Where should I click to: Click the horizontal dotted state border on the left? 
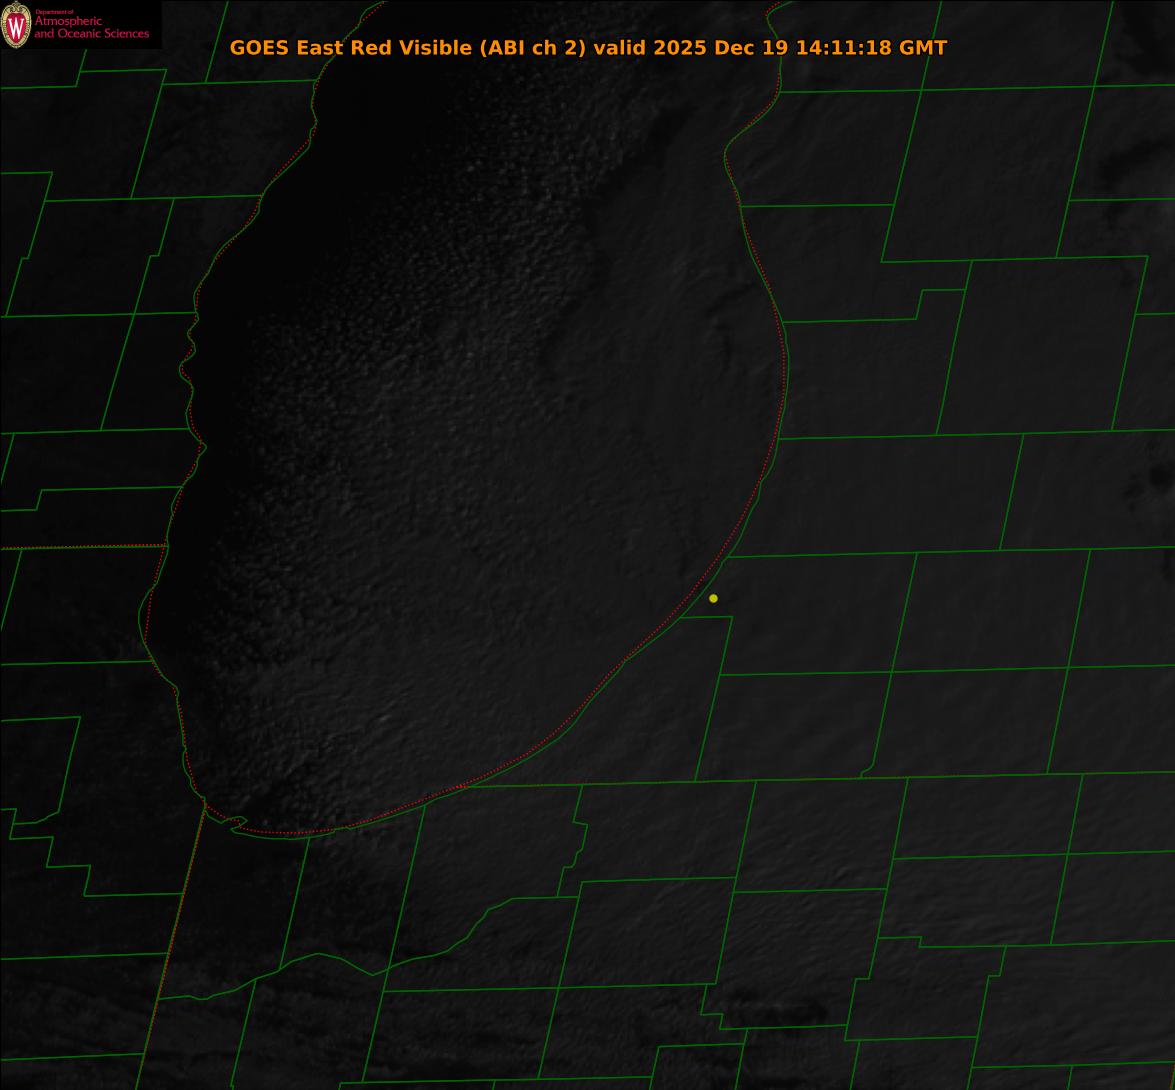[x=80, y=547]
